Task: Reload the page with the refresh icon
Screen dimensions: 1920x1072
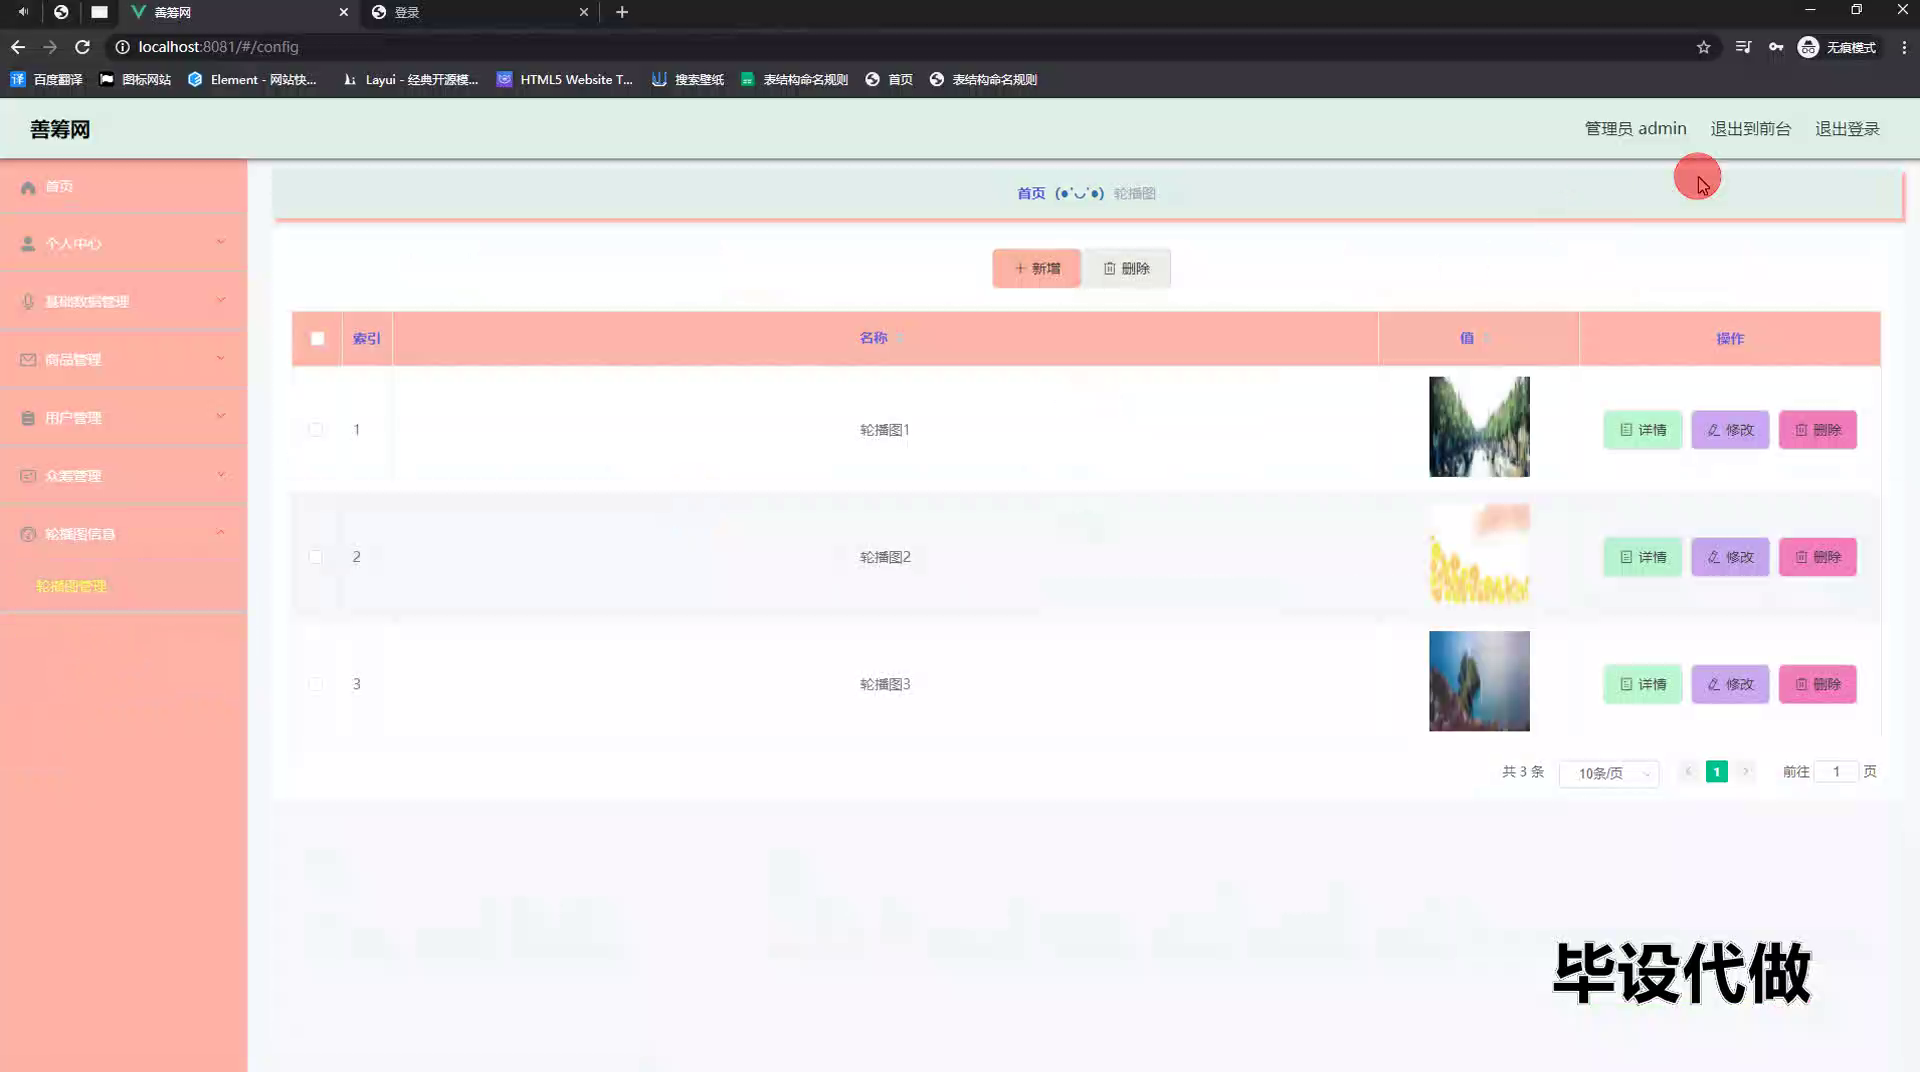Action: [83, 47]
